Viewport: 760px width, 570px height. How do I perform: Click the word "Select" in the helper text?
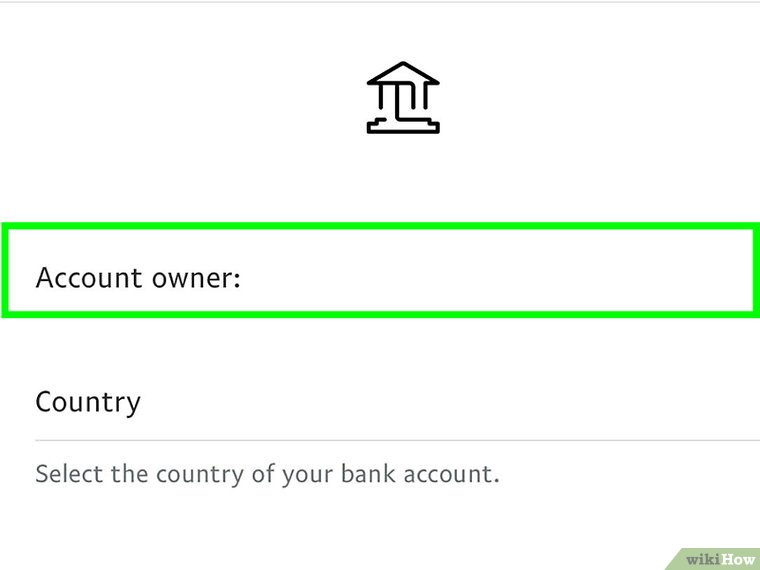click(69, 472)
